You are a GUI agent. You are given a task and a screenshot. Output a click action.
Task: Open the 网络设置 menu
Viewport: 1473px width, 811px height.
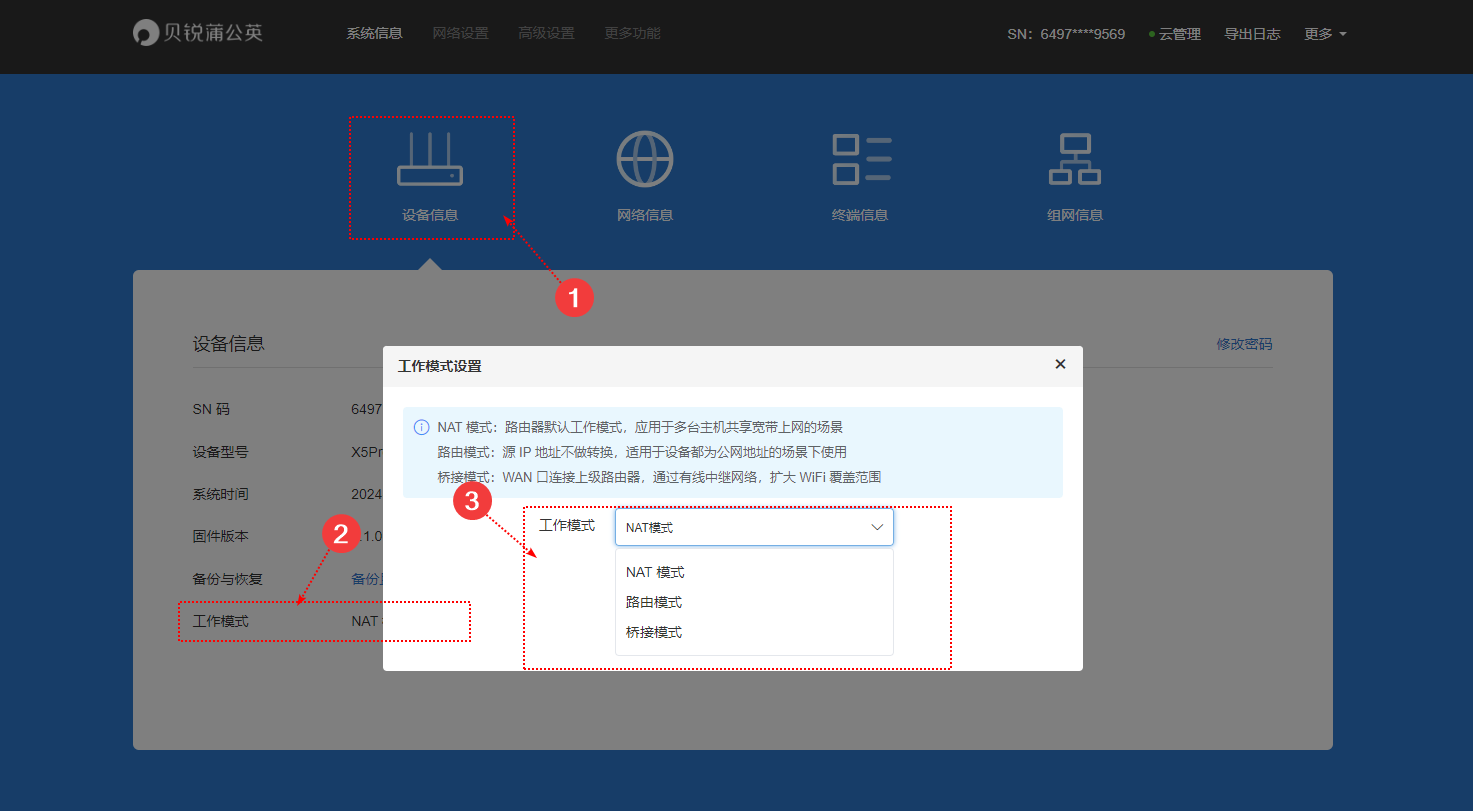click(460, 32)
